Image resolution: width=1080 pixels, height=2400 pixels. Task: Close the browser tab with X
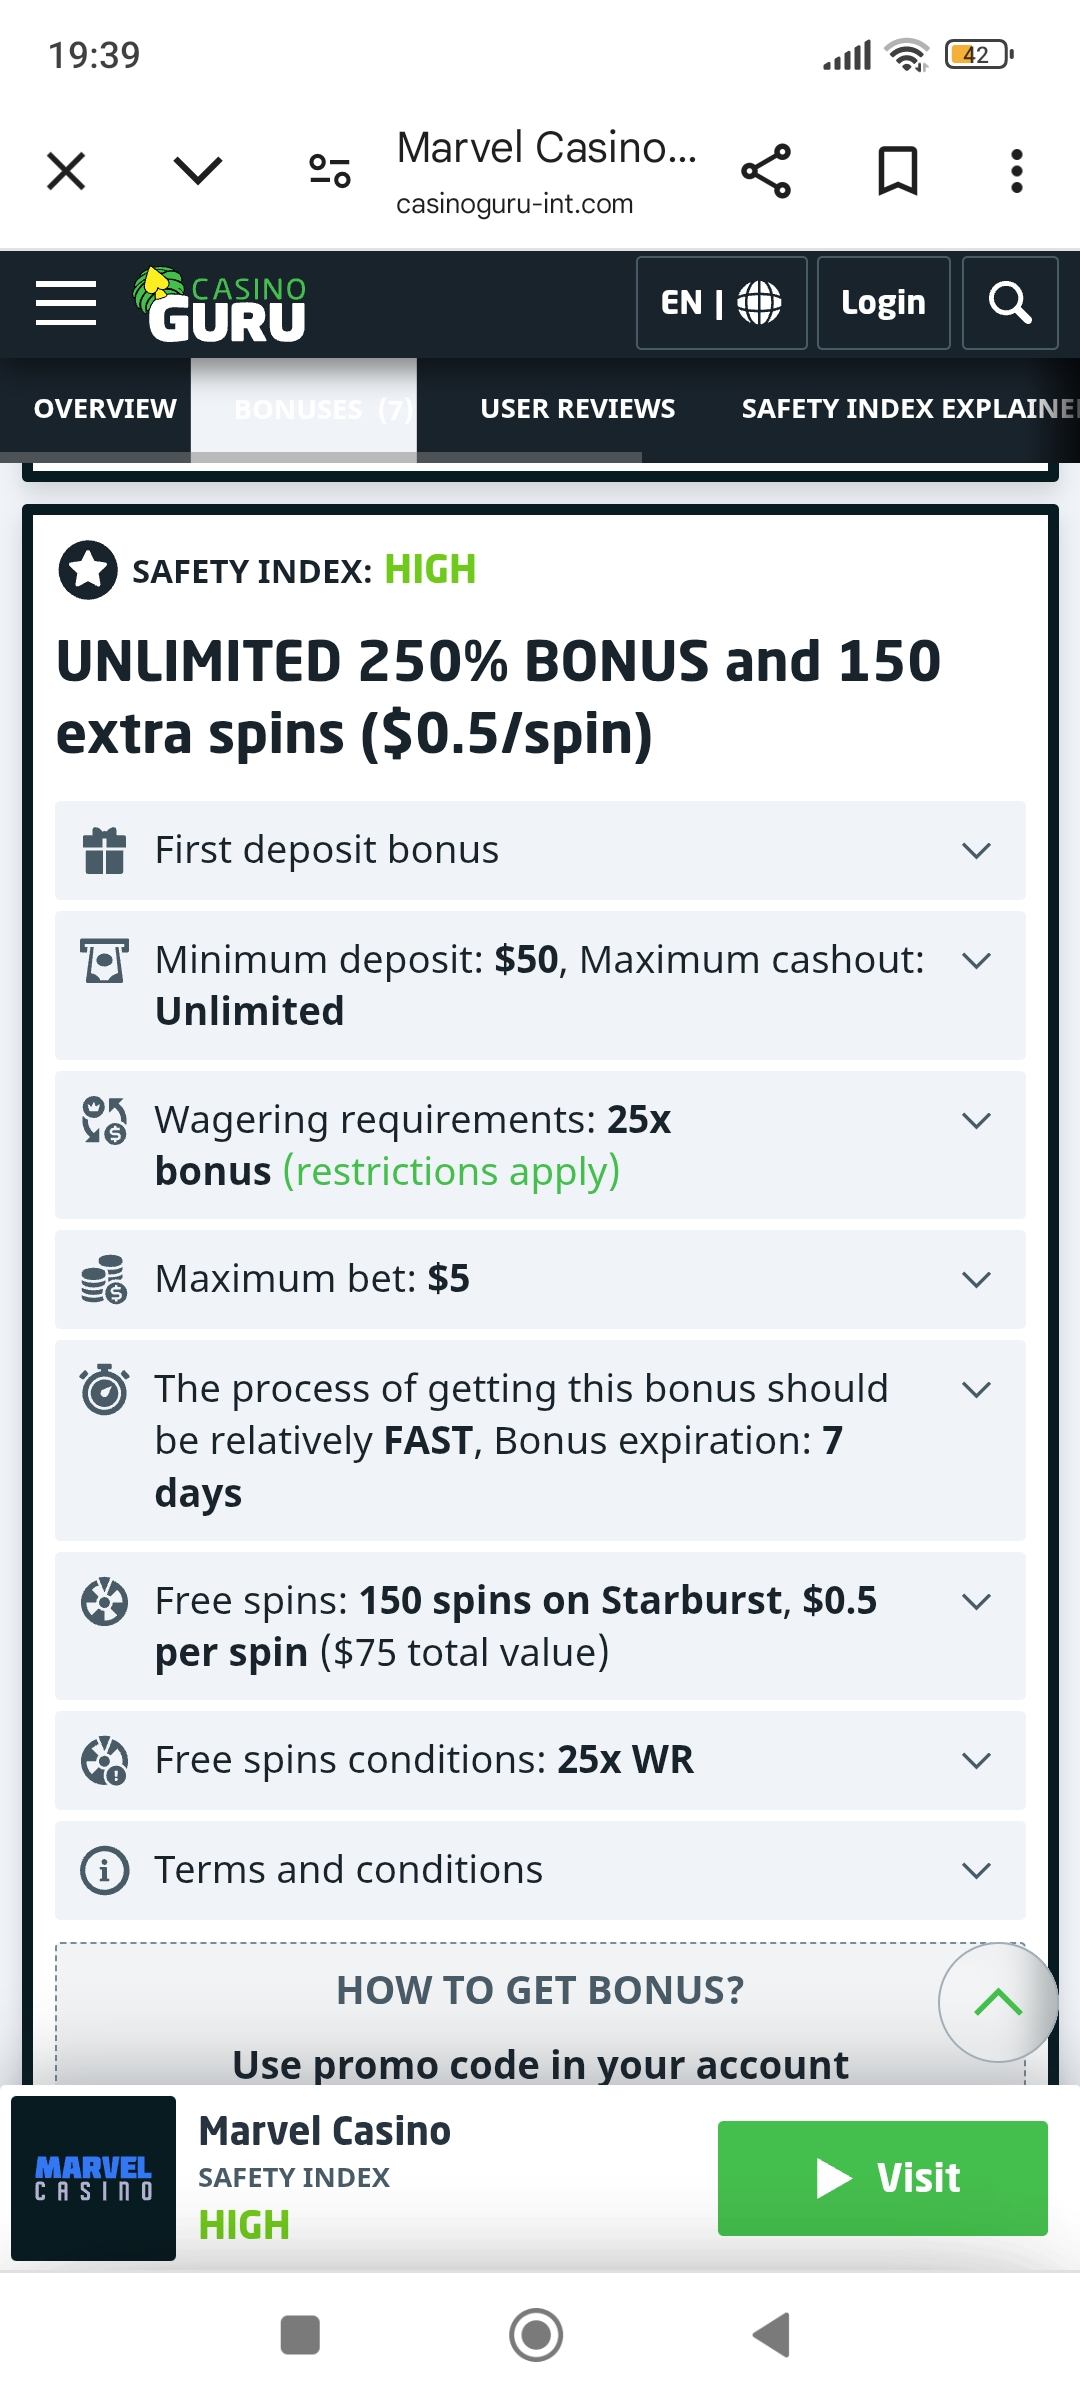click(x=66, y=171)
